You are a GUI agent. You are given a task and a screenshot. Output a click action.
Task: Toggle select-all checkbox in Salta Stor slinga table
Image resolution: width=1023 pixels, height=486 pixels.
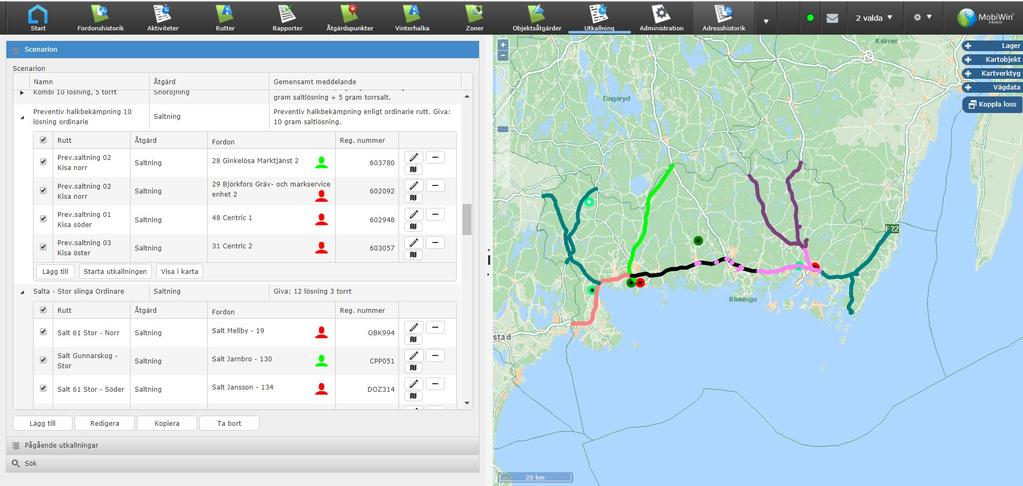[44, 311]
